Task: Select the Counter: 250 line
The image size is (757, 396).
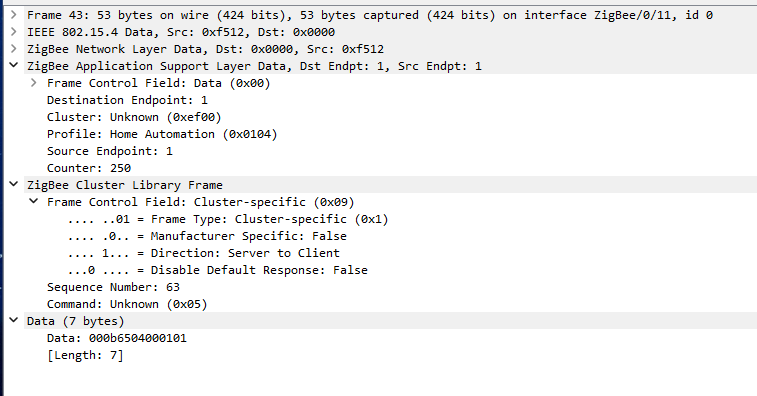Action: [x=89, y=168]
